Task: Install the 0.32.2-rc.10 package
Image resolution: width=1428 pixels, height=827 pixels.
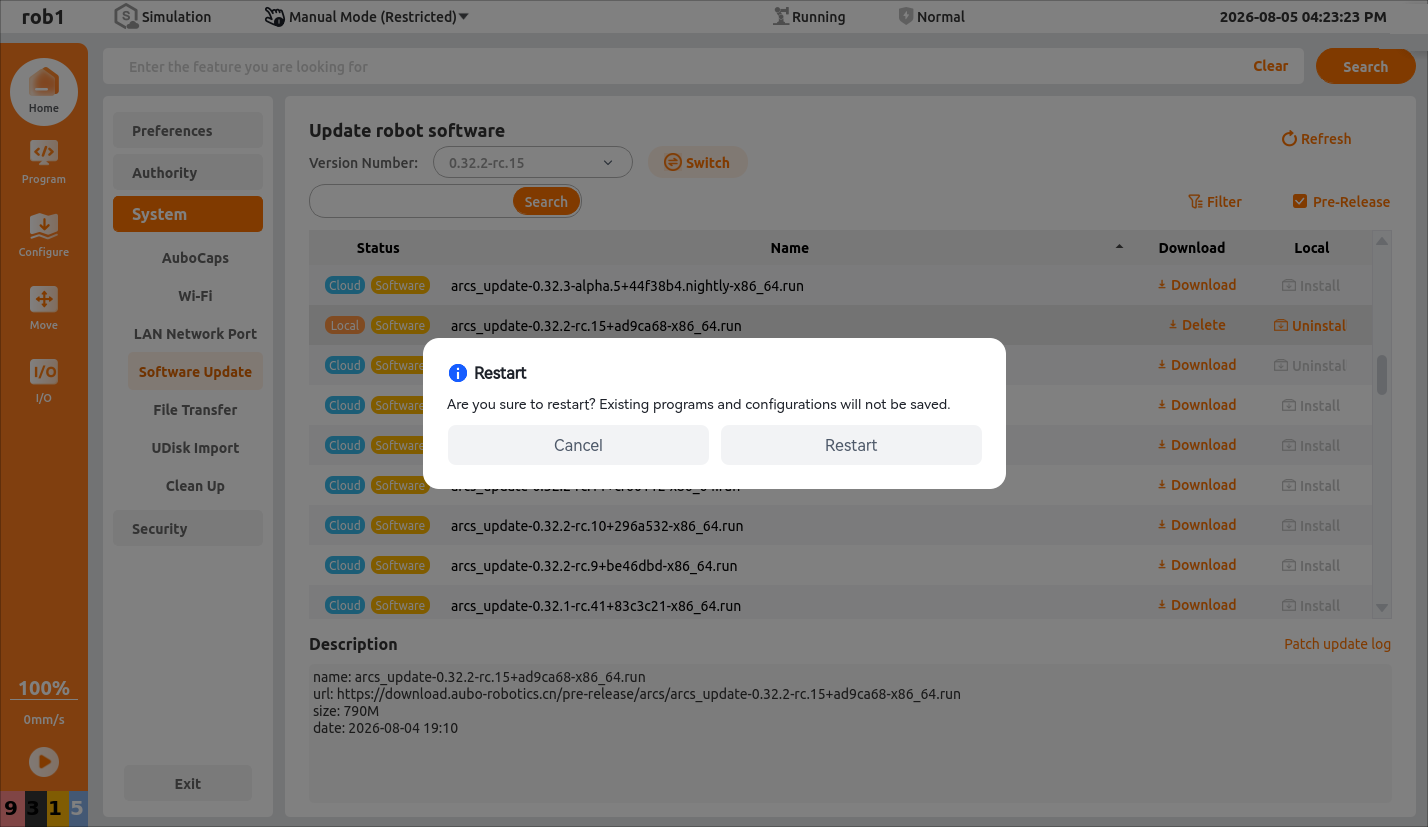Action: (x=1311, y=526)
